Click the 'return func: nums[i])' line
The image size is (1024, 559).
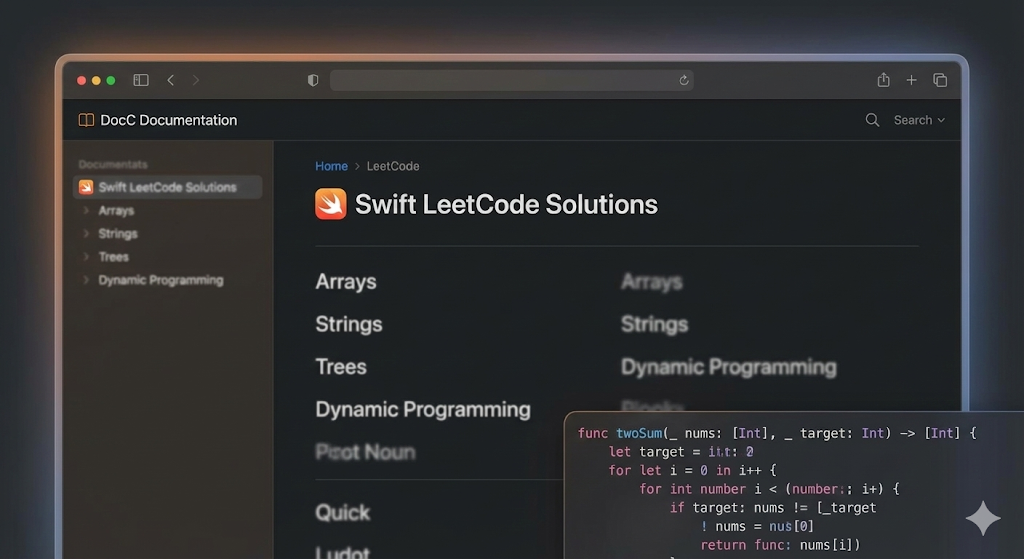click(x=780, y=545)
